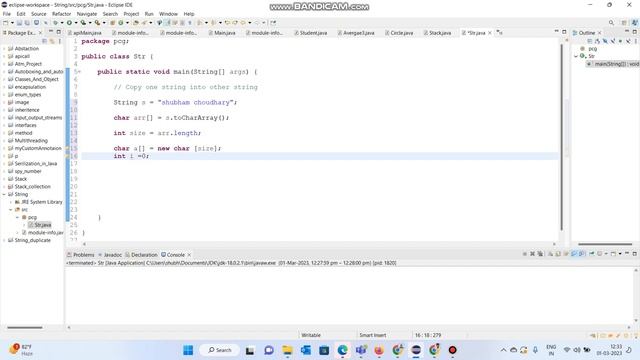Open the Run menu
The height and width of the screenshot is (360, 640).
point(149,14)
